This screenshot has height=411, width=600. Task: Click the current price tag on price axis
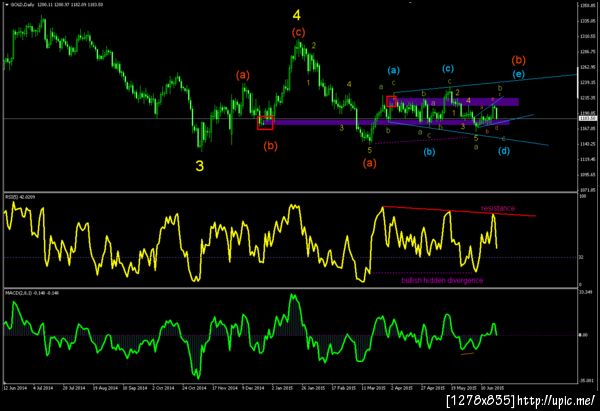[588, 119]
